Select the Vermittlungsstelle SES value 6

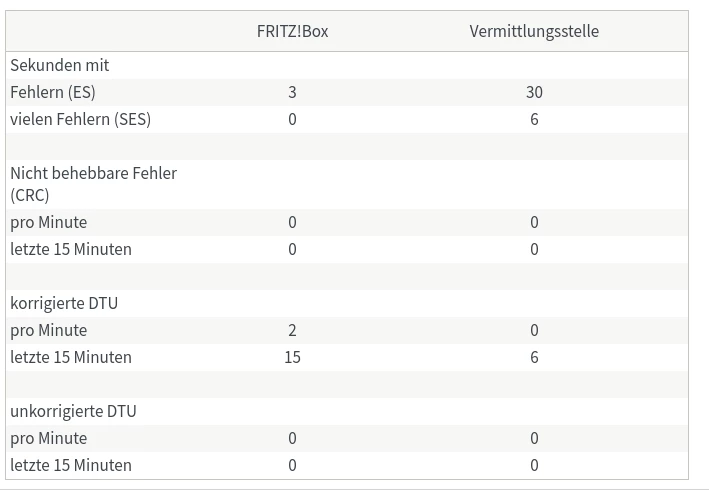(x=534, y=119)
